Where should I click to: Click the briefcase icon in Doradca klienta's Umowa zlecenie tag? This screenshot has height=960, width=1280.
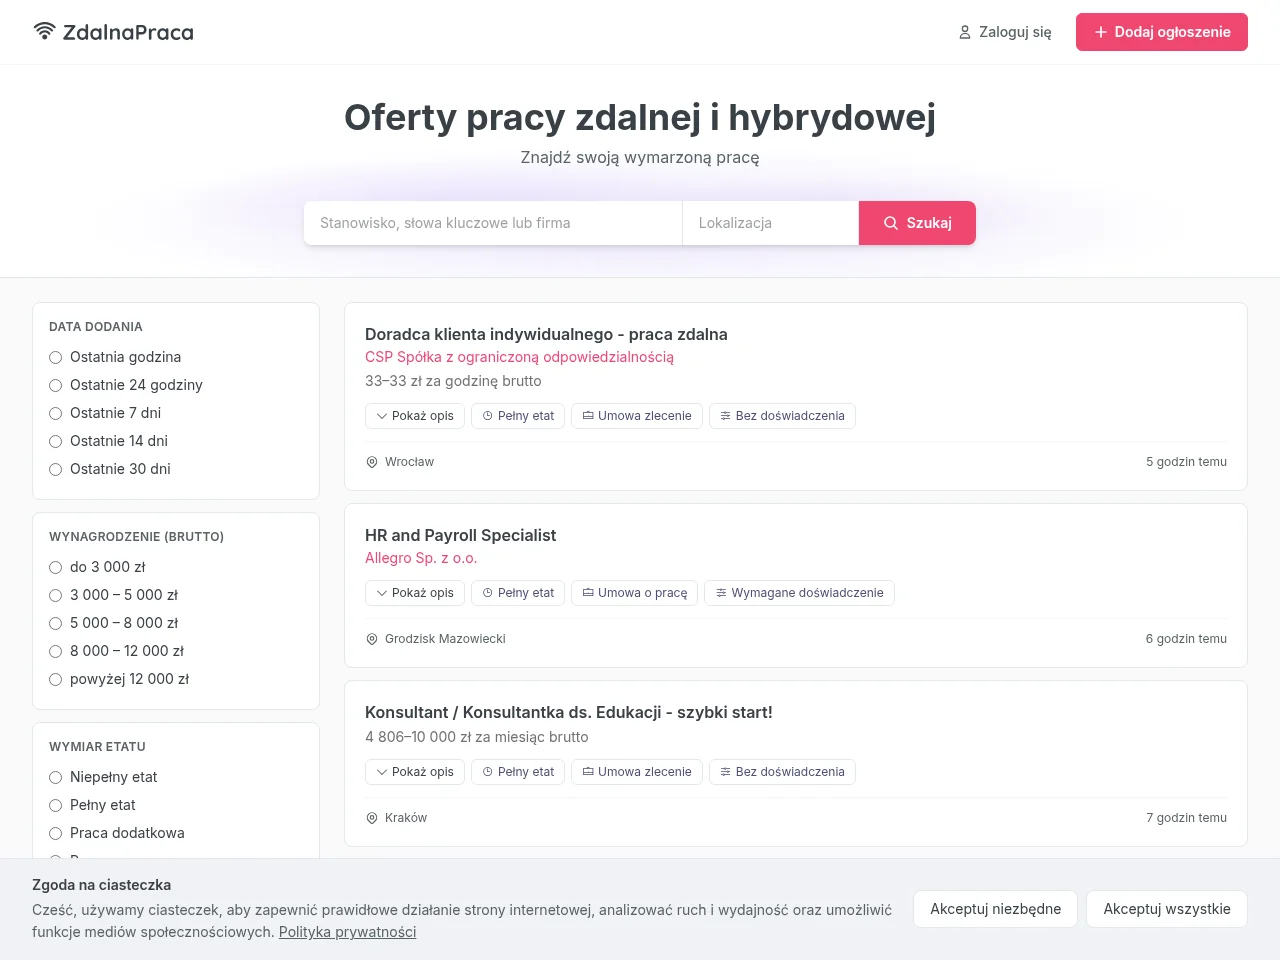click(588, 416)
